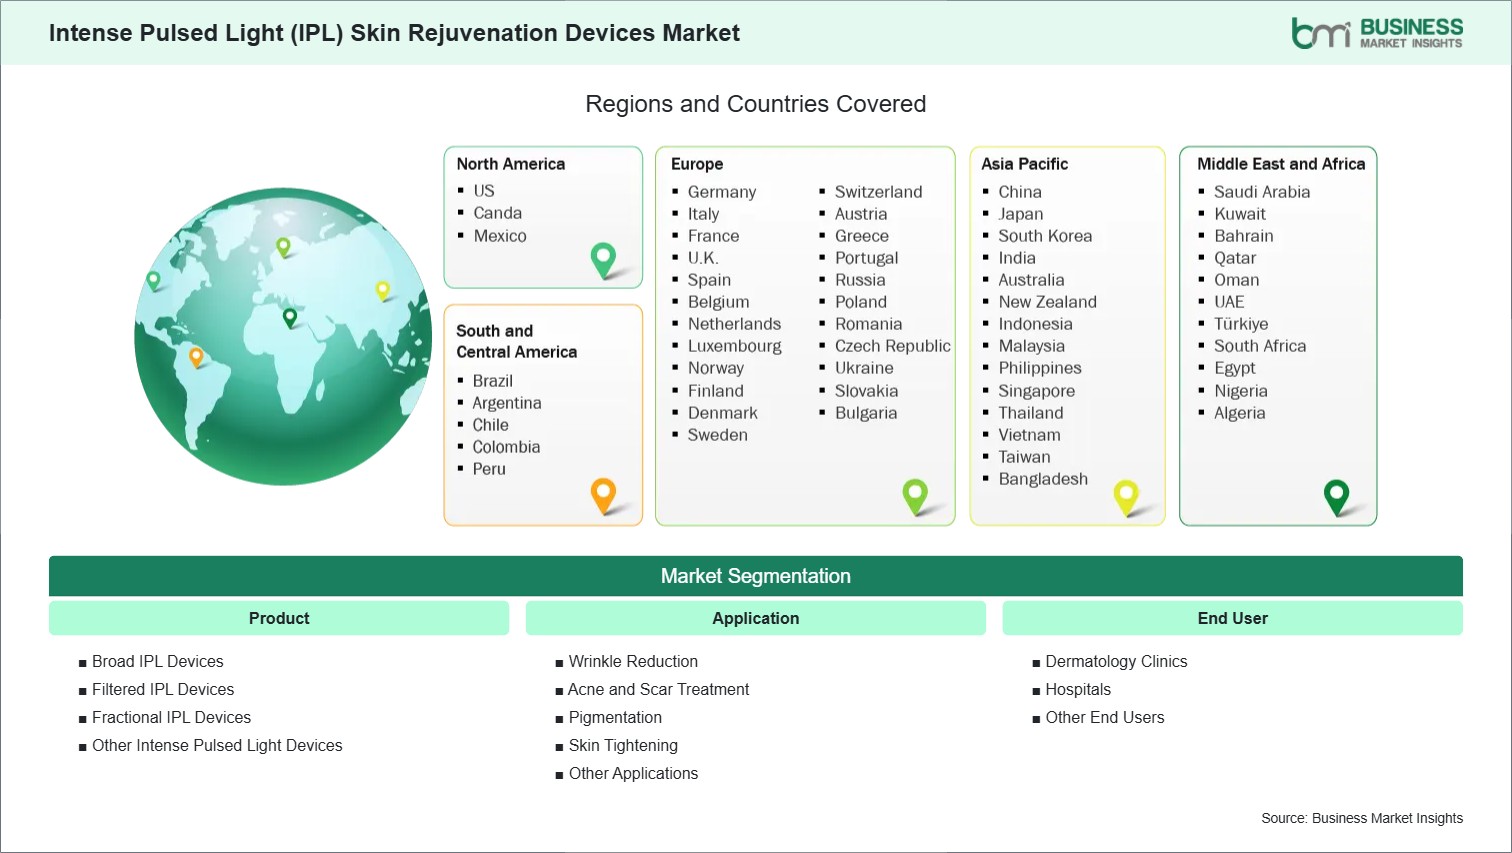Click 'Filtered IPL Devices' item

point(163,690)
